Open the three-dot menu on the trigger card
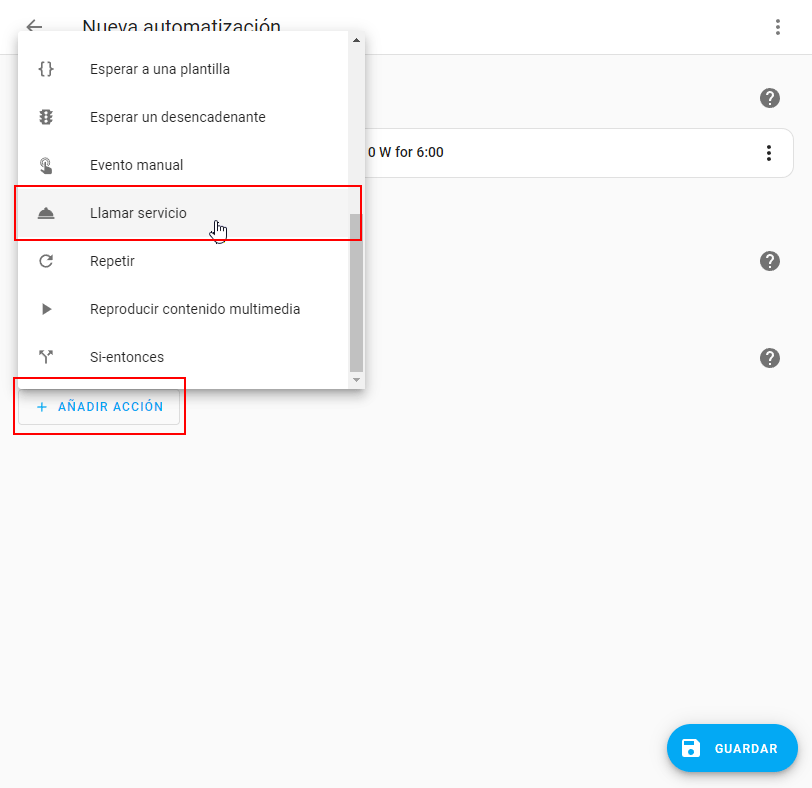The height and width of the screenshot is (788, 812). pyautogui.click(x=768, y=153)
